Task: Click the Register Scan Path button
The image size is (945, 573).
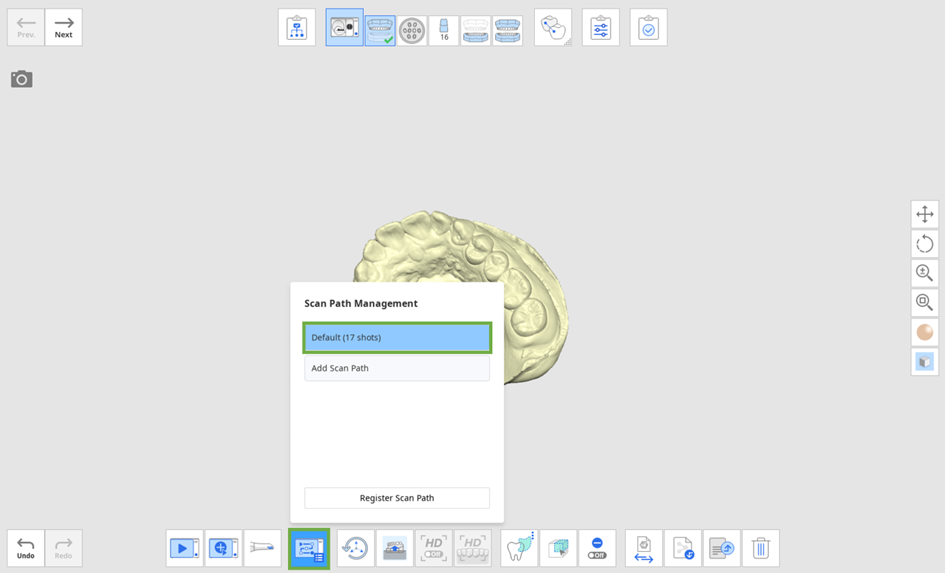Action: pos(397,498)
